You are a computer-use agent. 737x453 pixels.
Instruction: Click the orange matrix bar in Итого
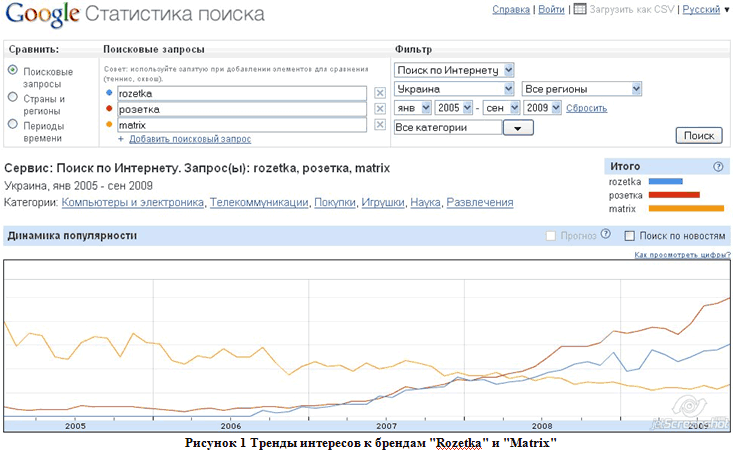[x=686, y=208]
